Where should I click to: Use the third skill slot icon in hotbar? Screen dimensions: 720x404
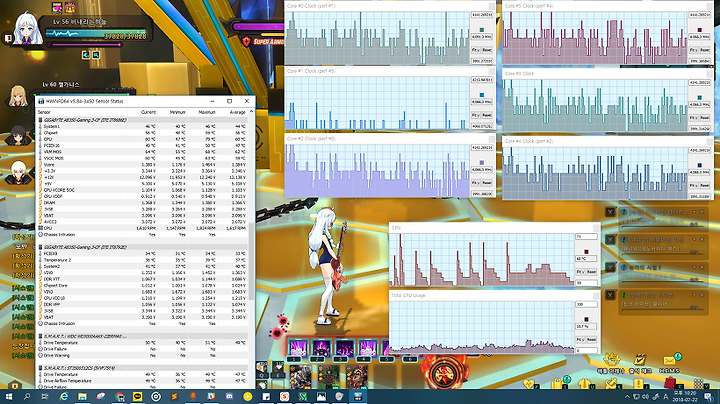[x=344, y=348]
